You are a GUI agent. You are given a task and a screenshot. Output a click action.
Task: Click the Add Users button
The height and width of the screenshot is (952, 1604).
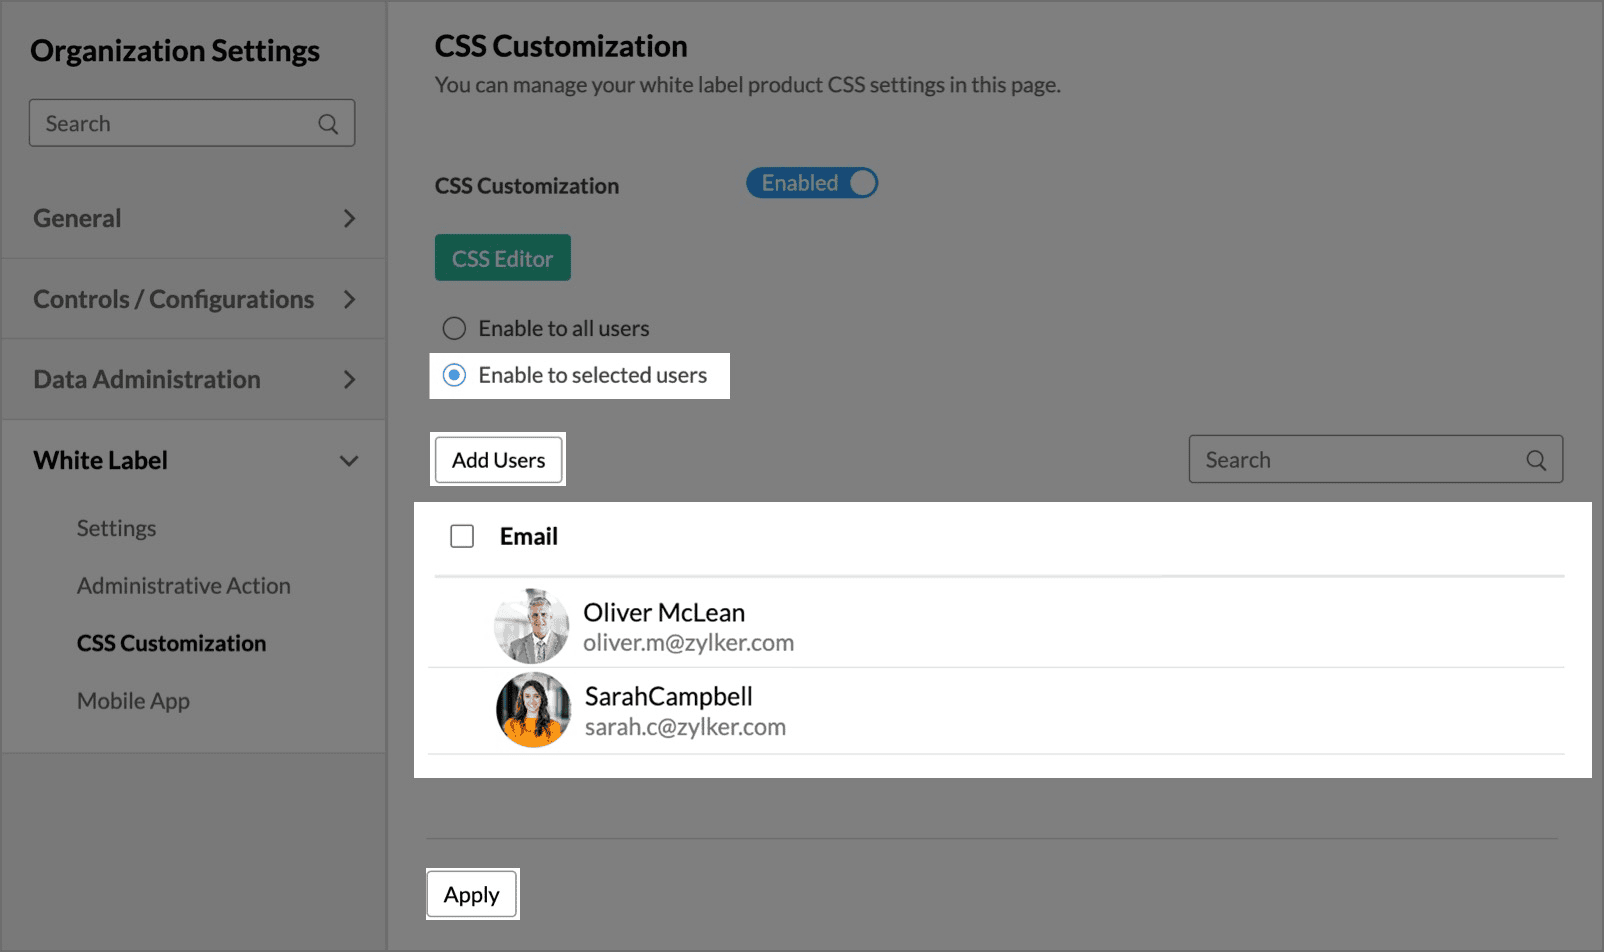(498, 460)
